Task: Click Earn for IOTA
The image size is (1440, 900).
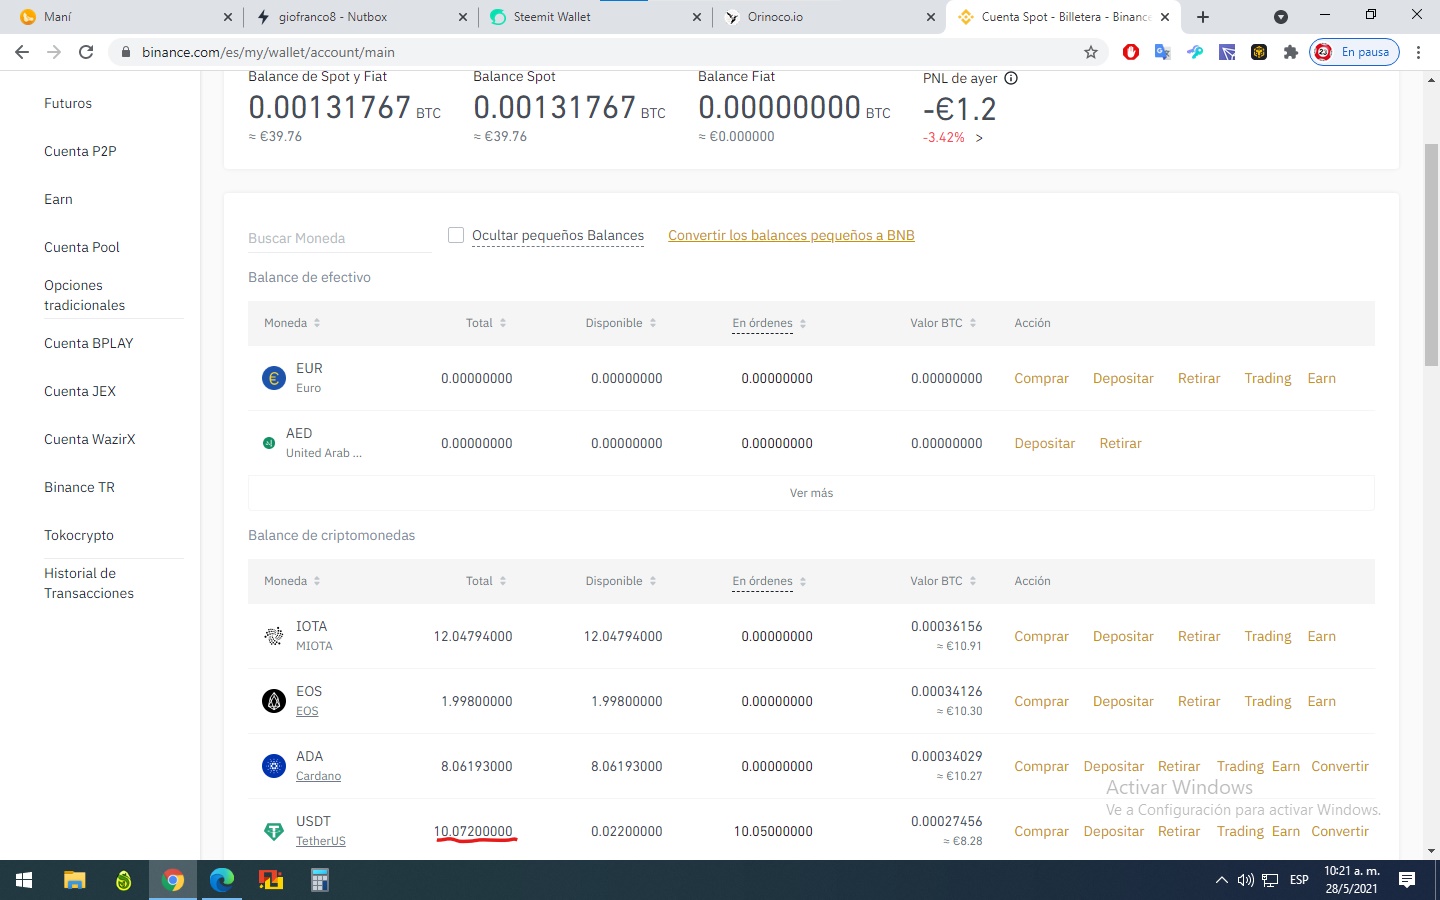Action: (x=1322, y=636)
